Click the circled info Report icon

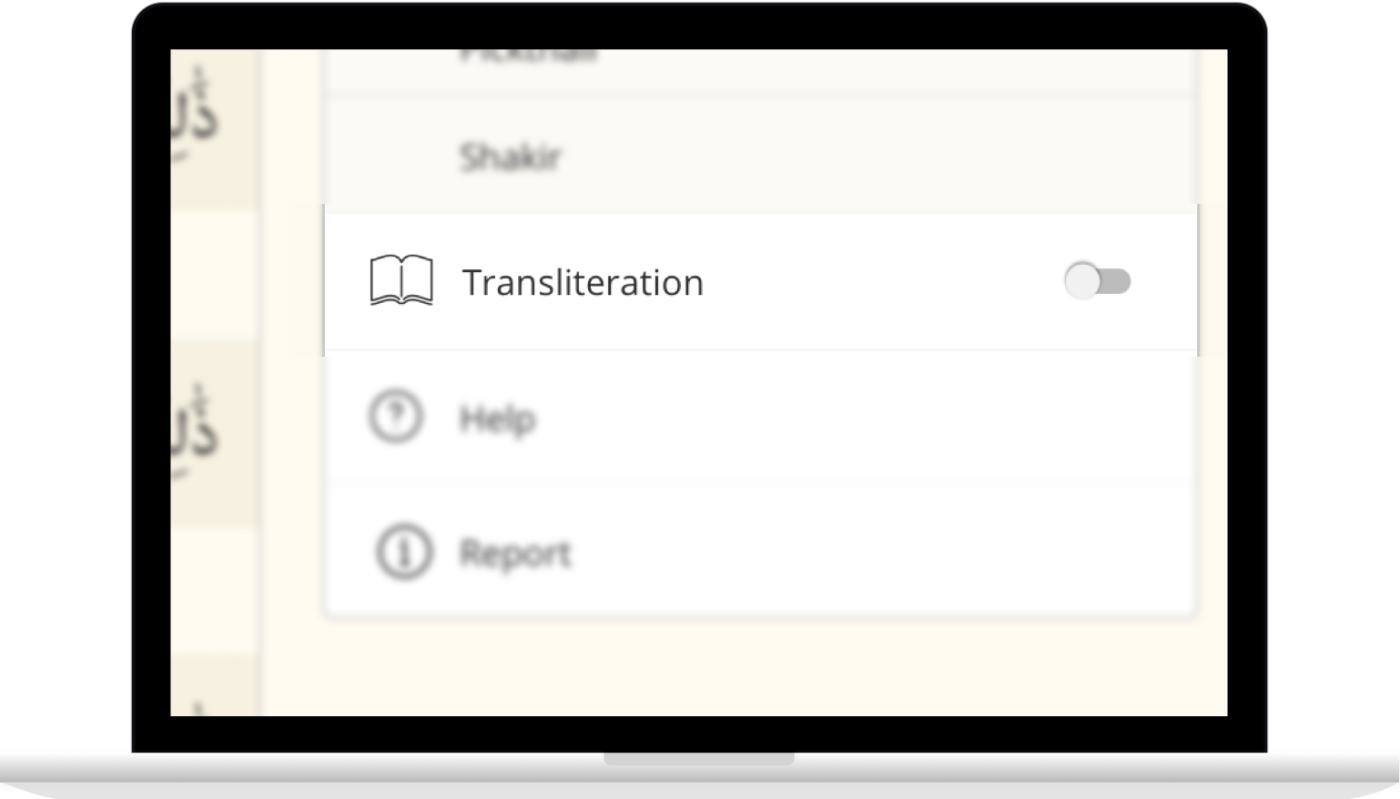(404, 551)
